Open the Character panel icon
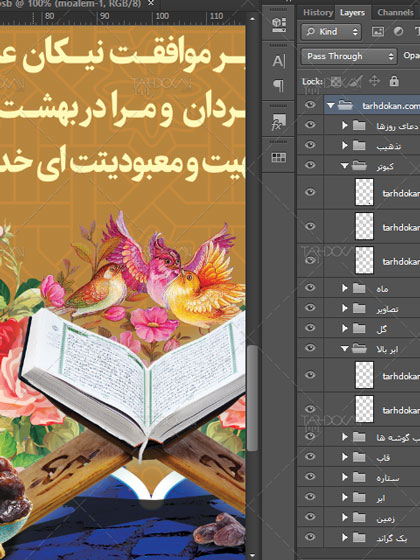Viewport: 420px width, 560px height. (279, 61)
